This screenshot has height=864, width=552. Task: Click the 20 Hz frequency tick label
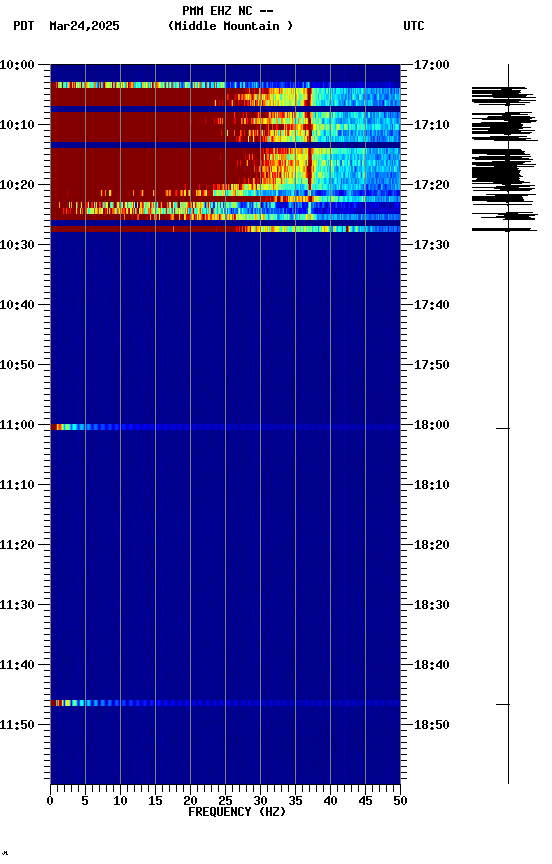190,801
